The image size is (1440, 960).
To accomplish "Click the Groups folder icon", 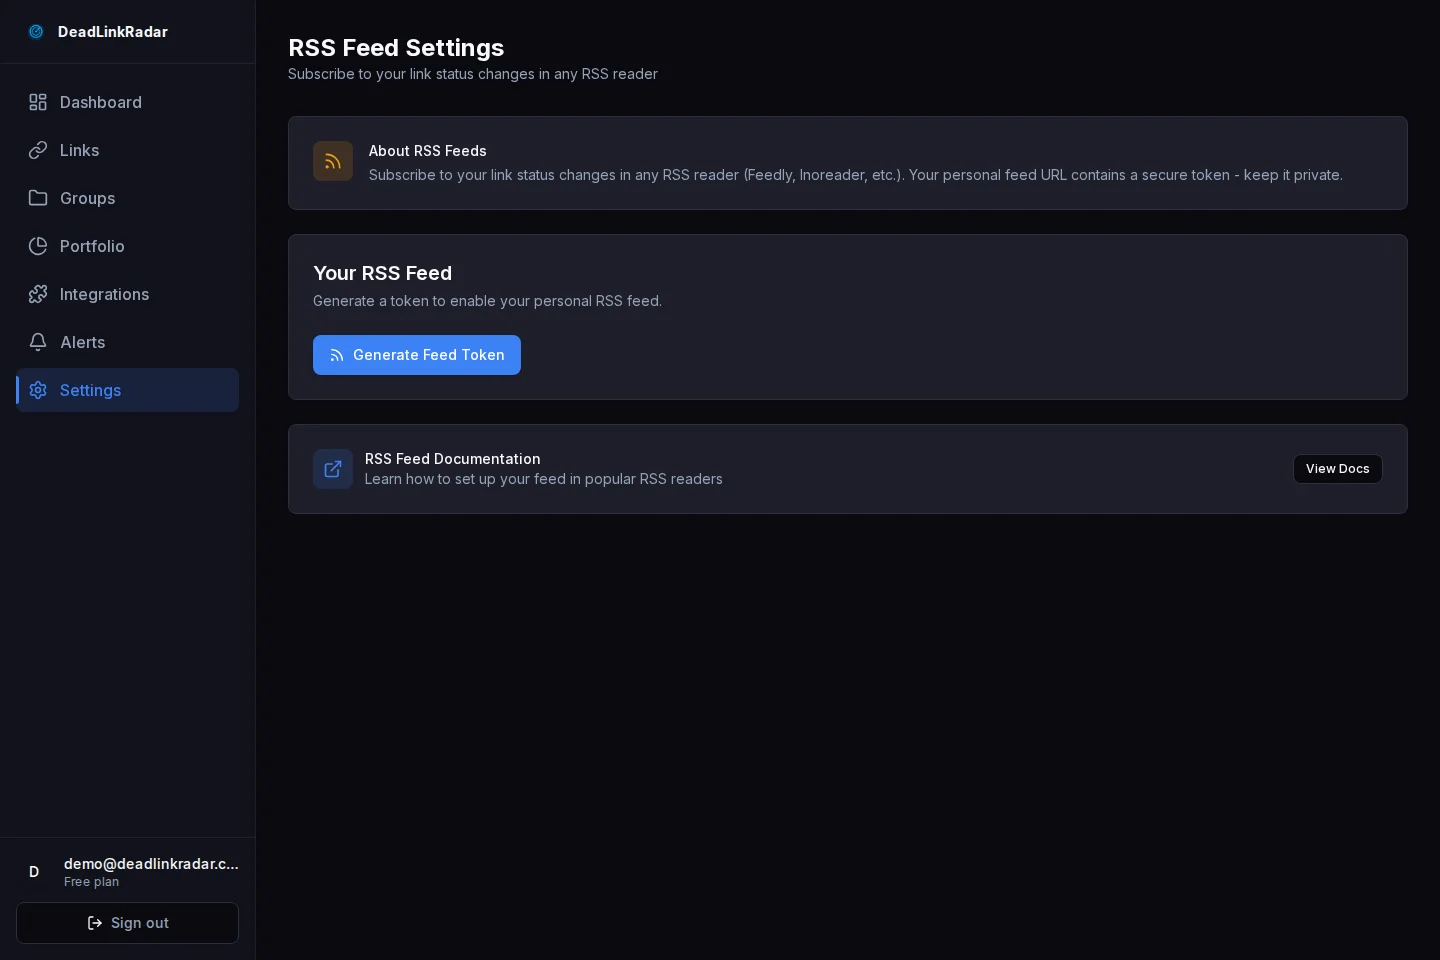I will (x=38, y=198).
